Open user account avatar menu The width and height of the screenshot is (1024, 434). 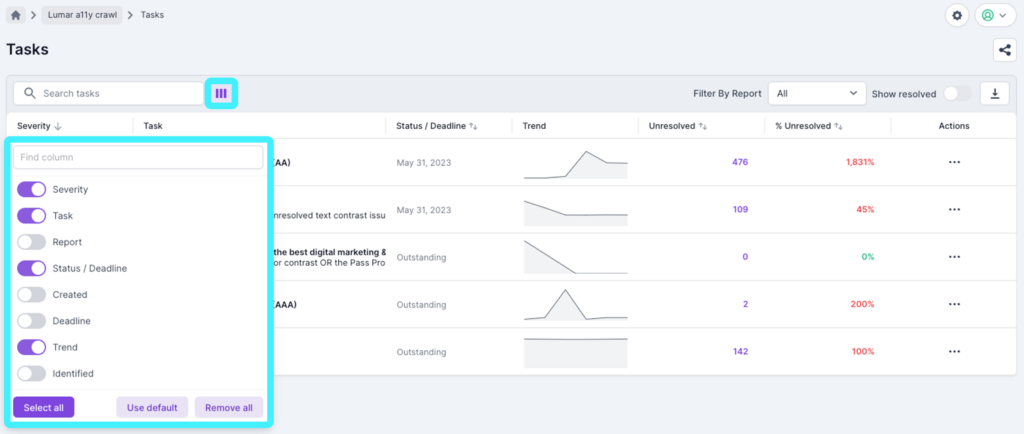coord(995,15)
